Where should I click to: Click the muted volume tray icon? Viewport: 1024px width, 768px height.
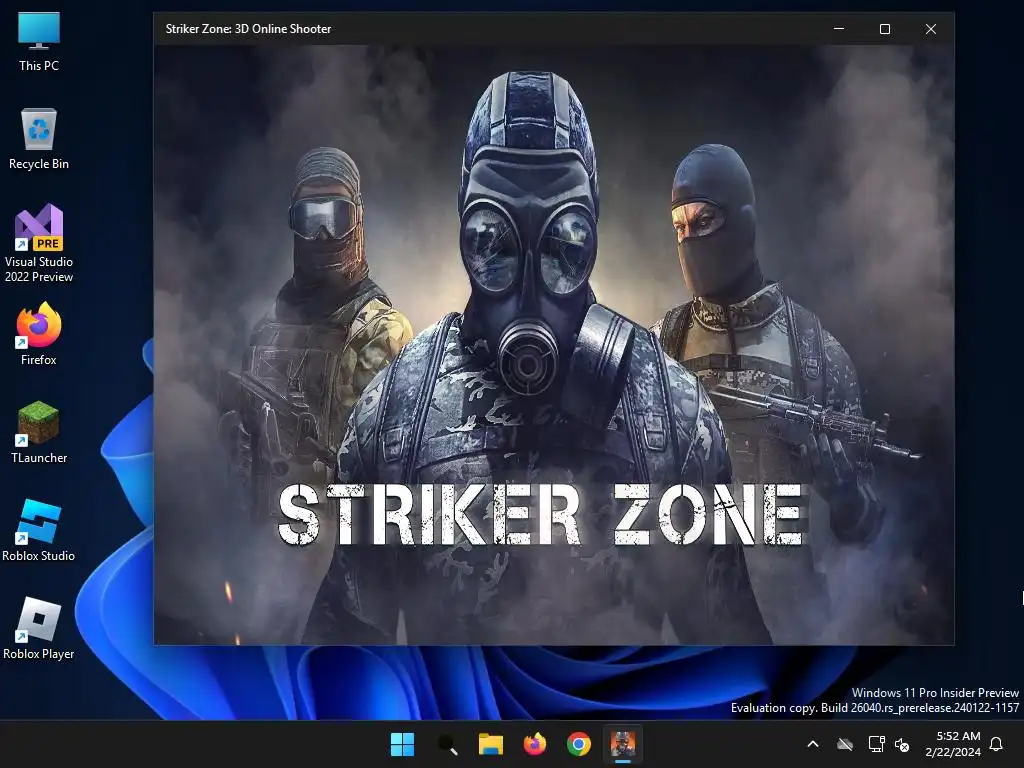point(902,744)
